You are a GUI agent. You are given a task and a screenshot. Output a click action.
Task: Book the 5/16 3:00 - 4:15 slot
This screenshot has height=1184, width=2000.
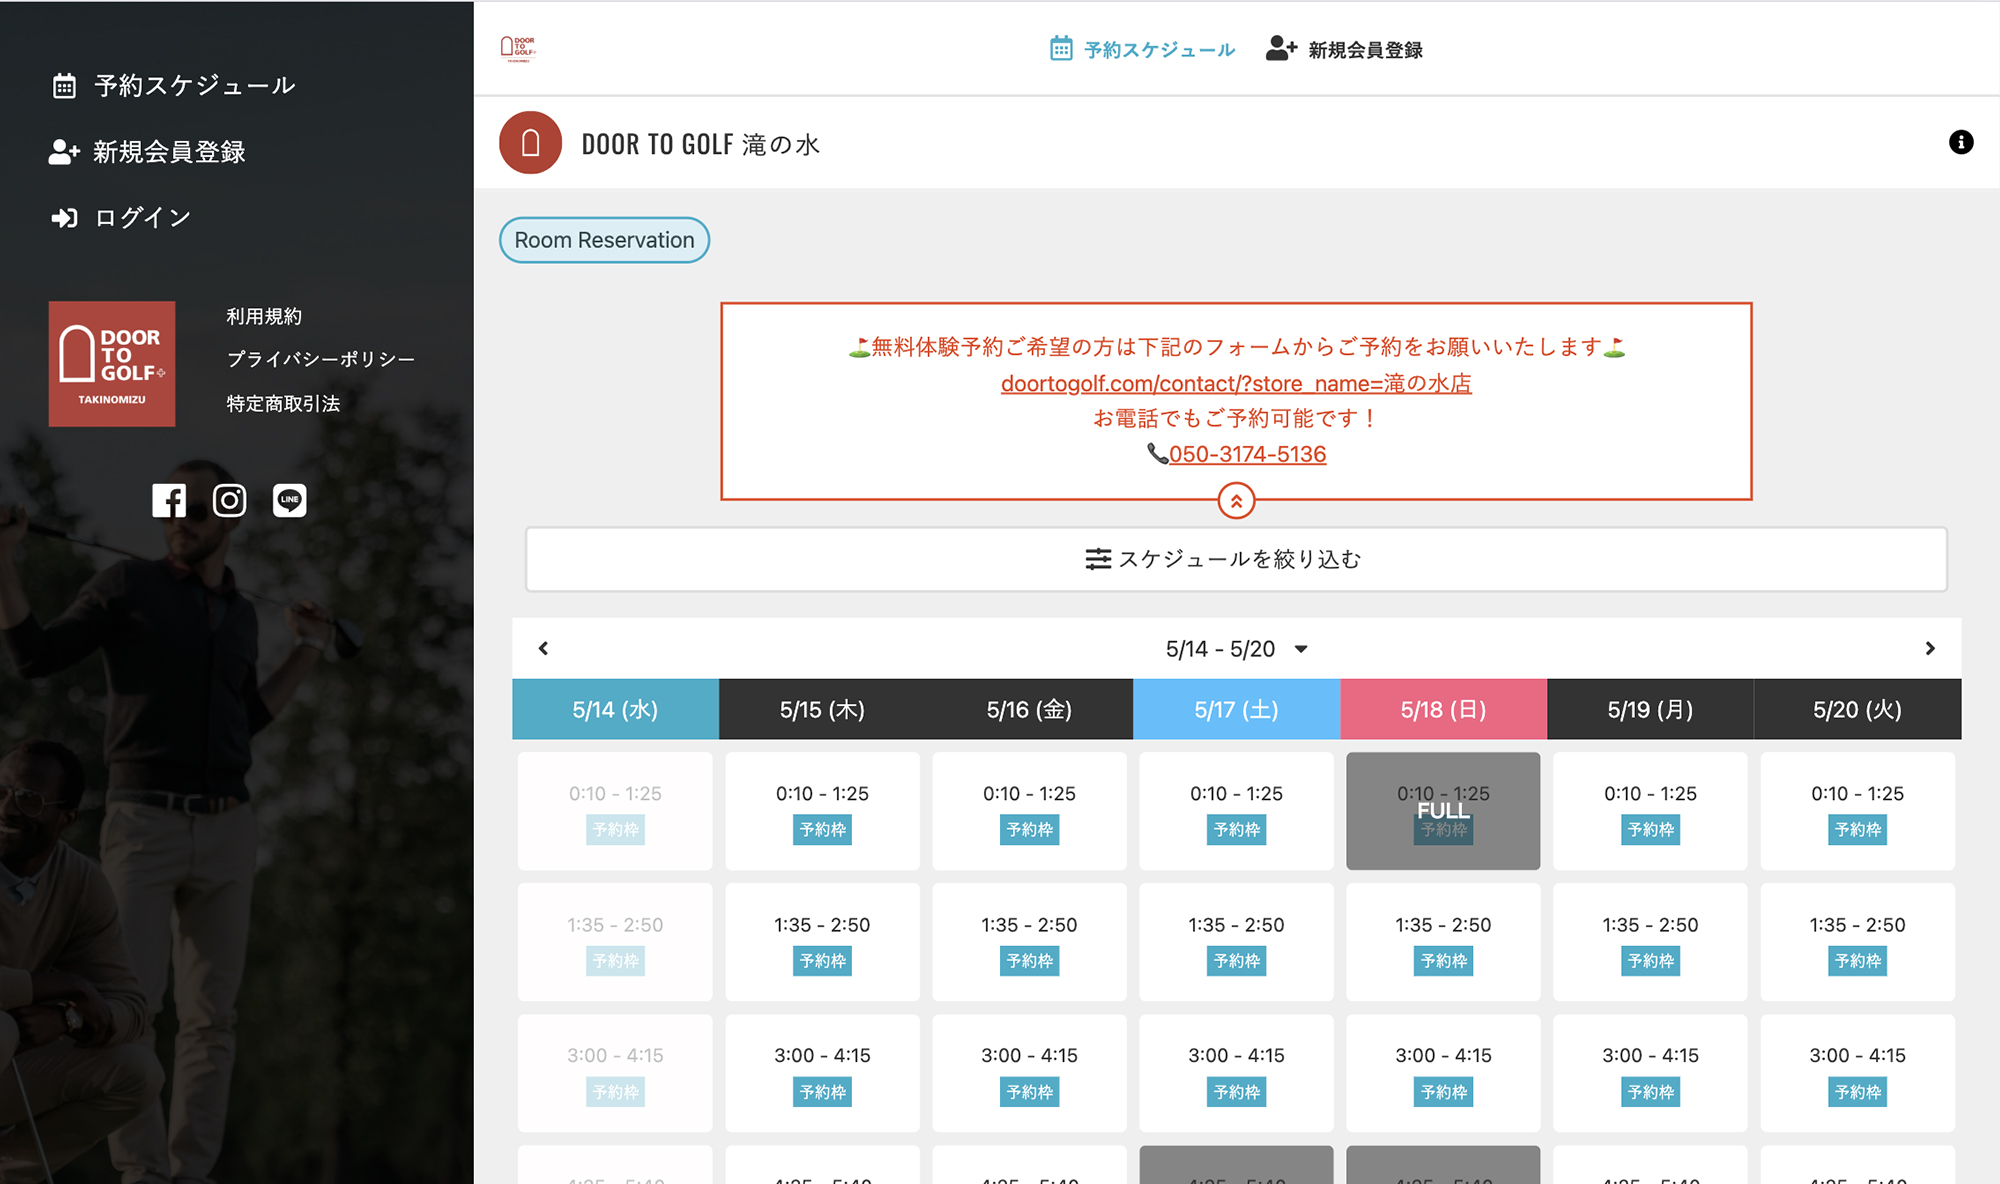[1029, 1073]
